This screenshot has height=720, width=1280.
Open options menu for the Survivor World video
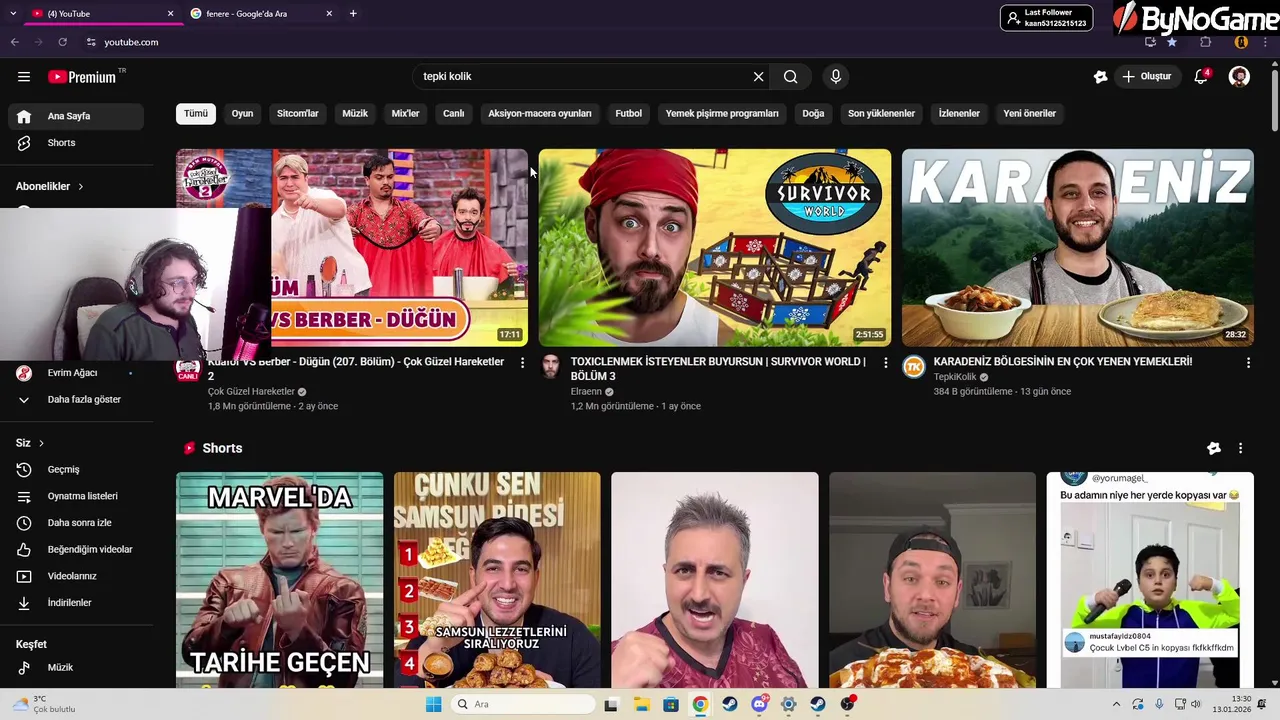(885, 363)
